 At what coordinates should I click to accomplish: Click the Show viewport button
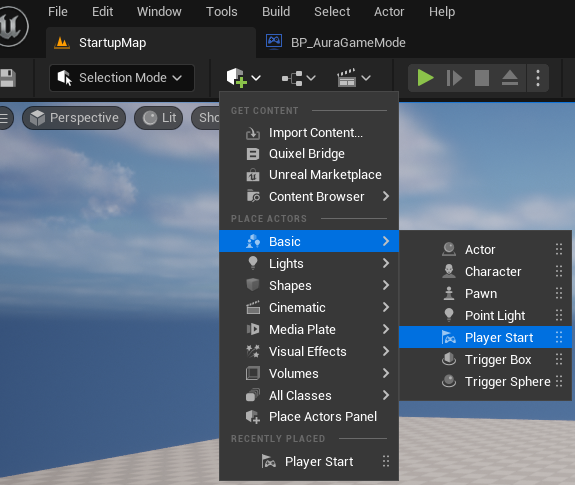click(206, 118)
